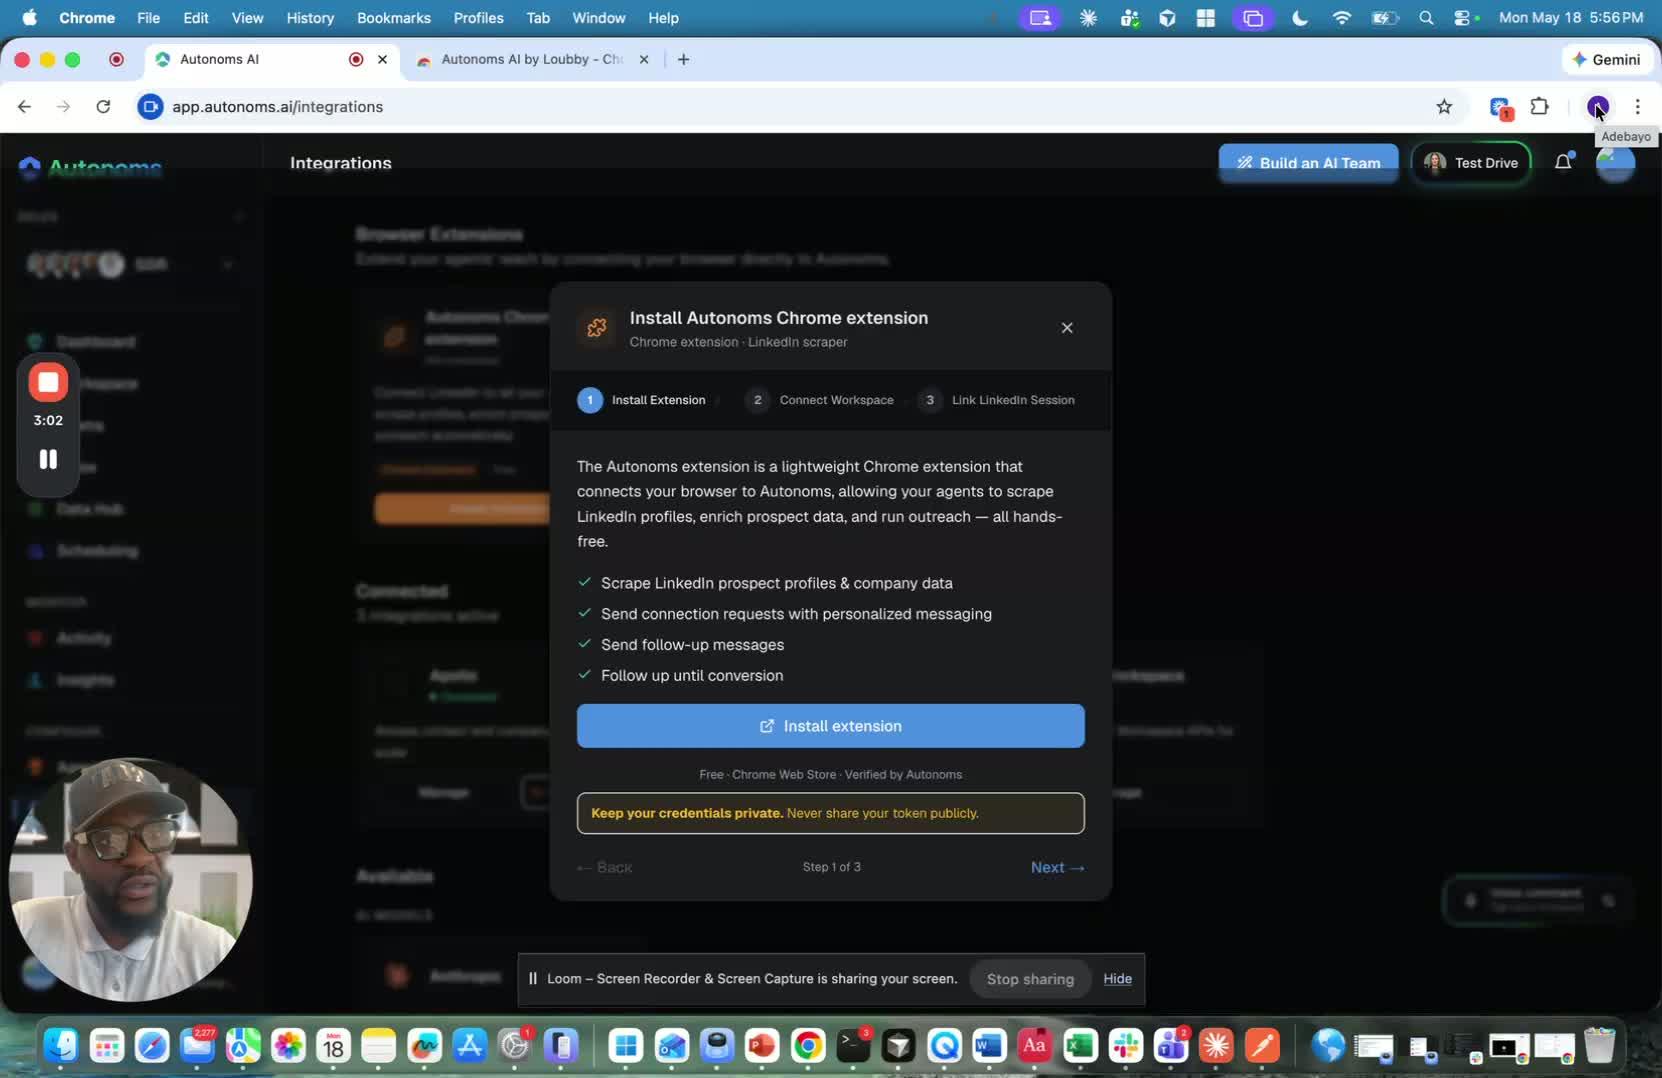Image resolution: width=1662 pixels, height=1078 pixels.
Task: Open Control Center in the menu bar
Action: 1463,17
